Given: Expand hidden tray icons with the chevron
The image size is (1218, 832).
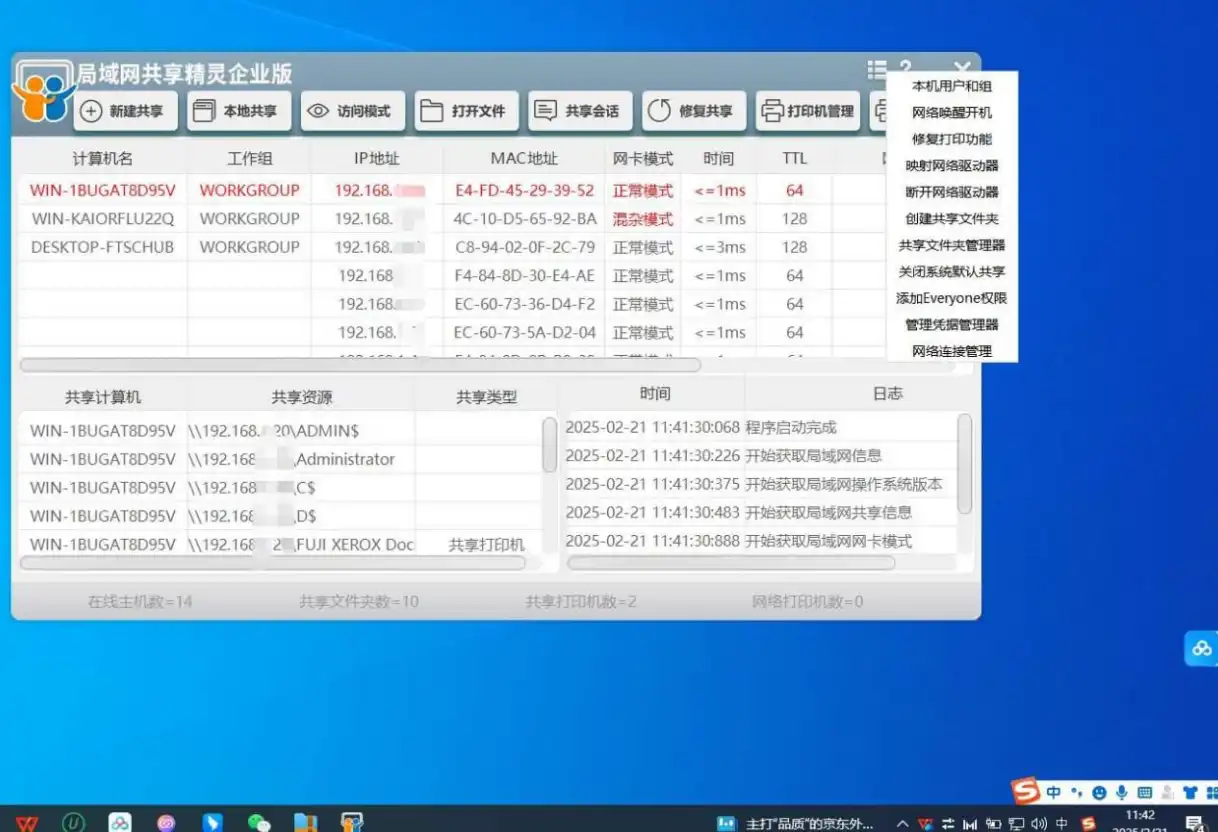Looking at the screenshot, I should pos(904,824).
